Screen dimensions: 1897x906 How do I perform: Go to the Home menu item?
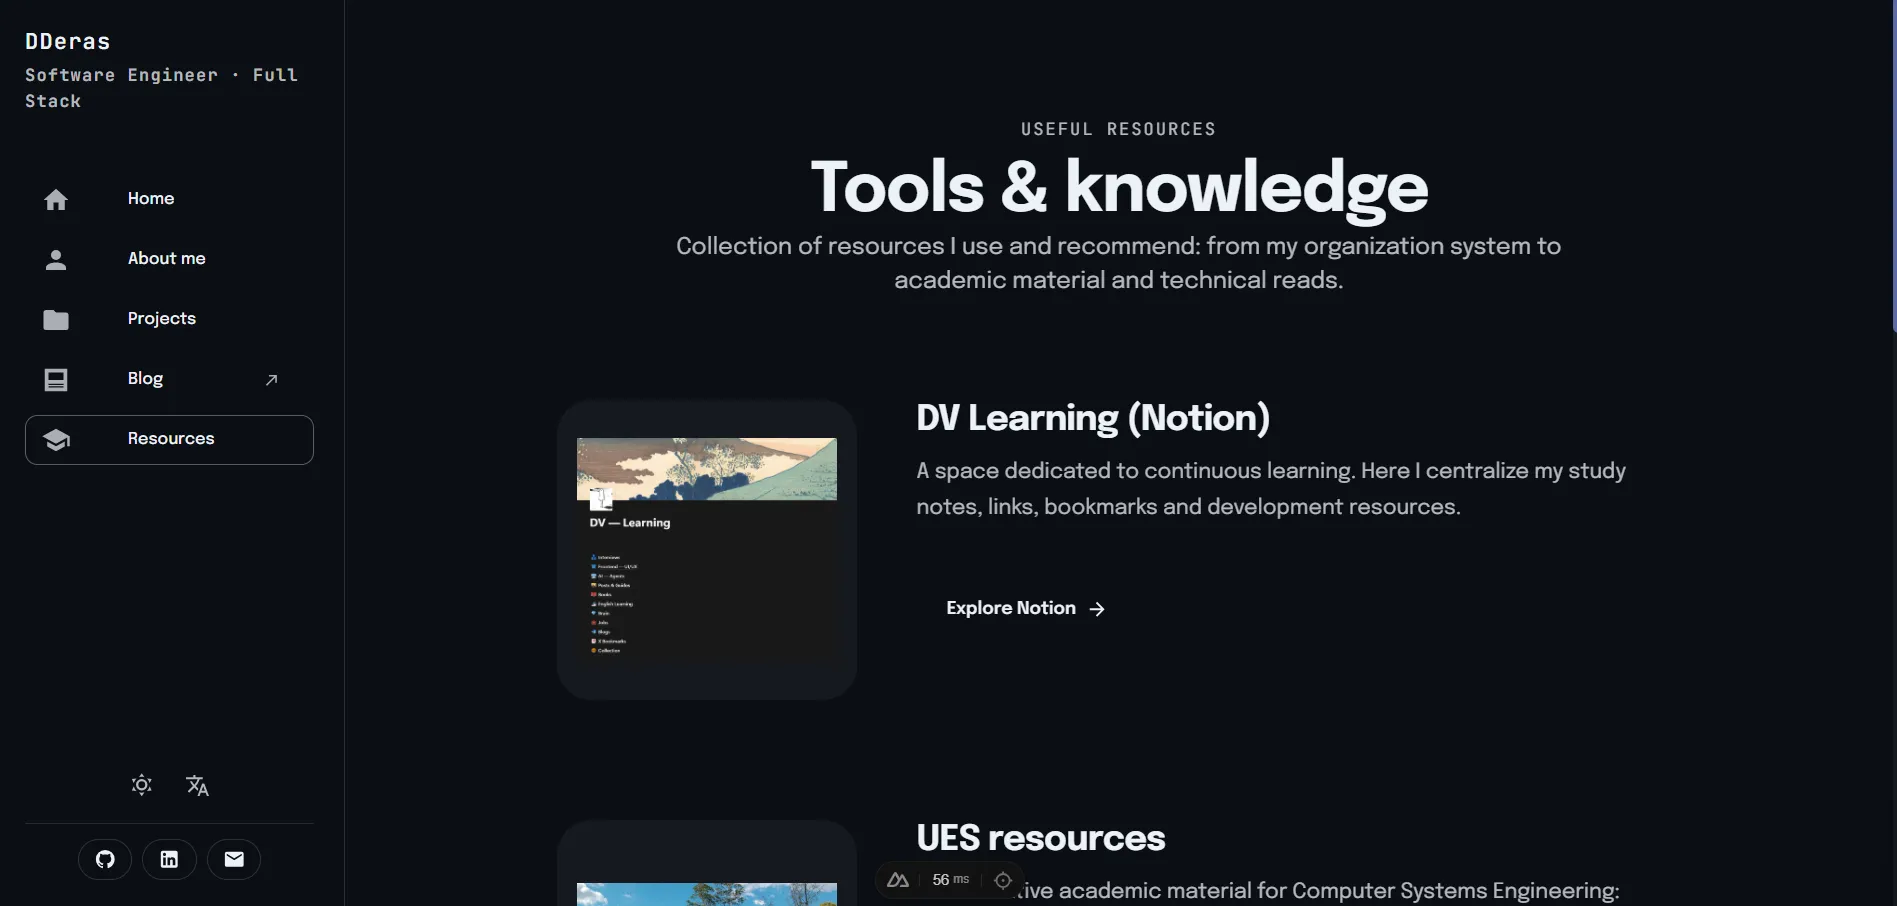(169, 199)
